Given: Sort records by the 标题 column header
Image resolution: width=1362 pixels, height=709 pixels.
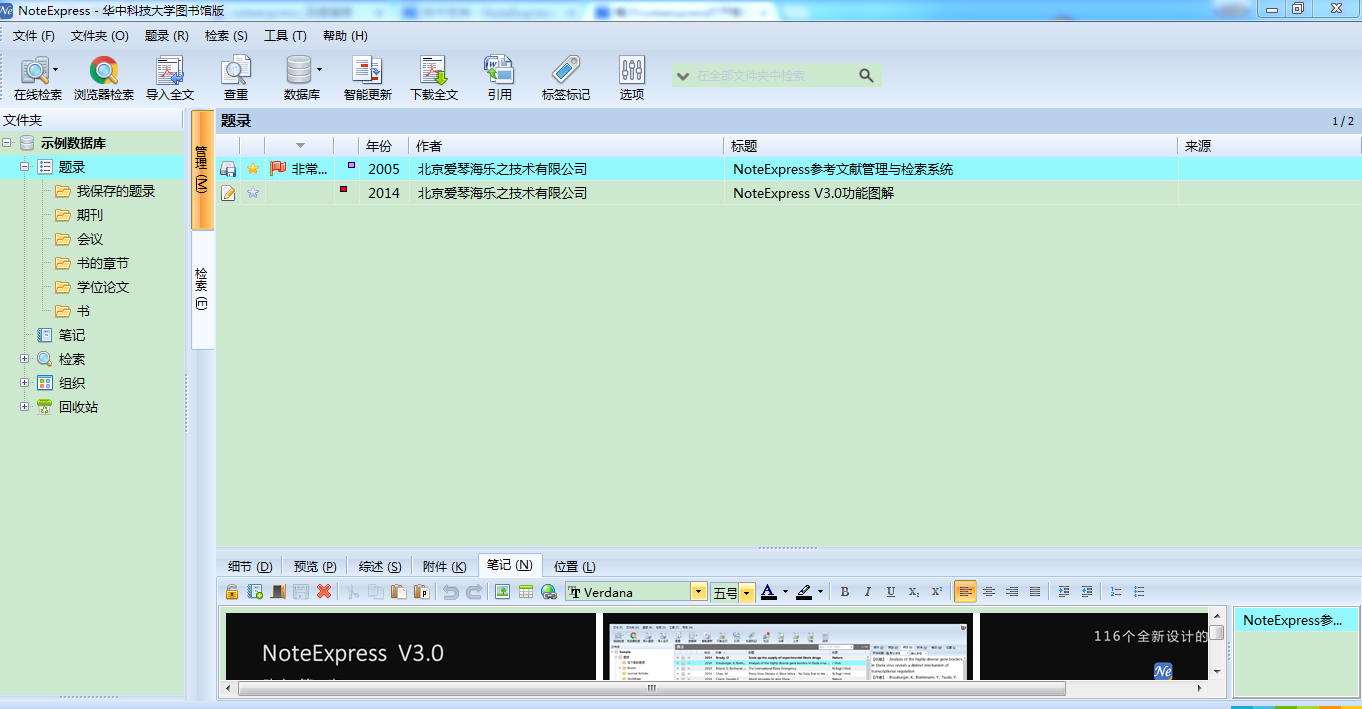Looking at the screenshot, I should coord(952,146).
